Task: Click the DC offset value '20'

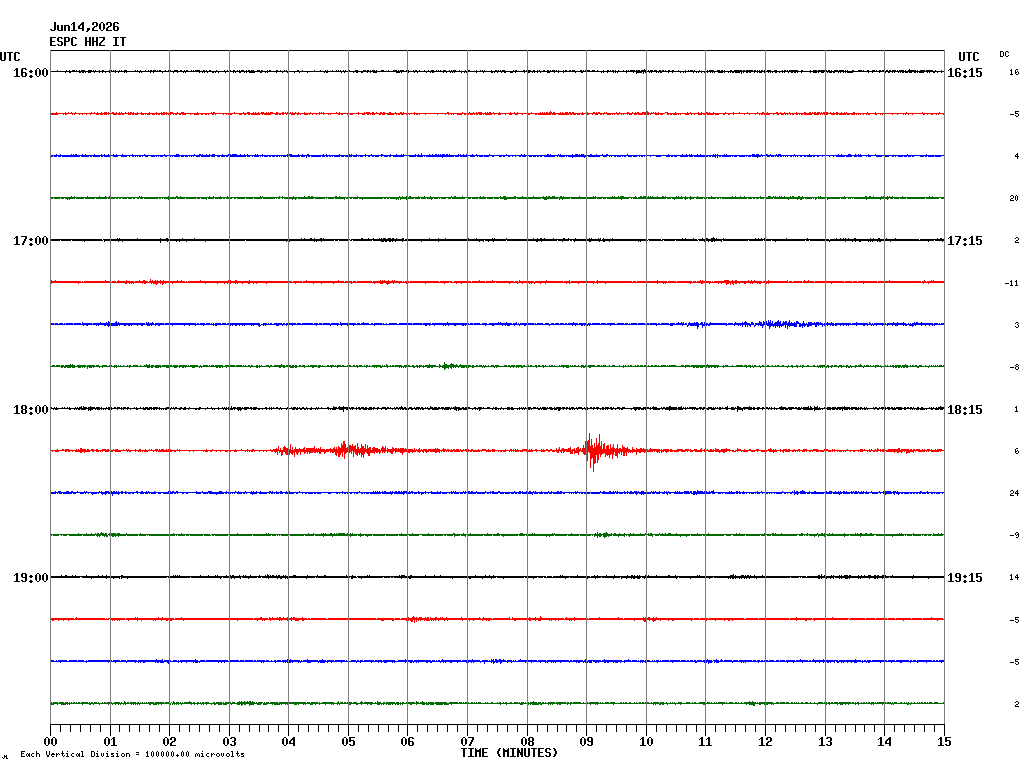Action: click(x=1014, y=199)
